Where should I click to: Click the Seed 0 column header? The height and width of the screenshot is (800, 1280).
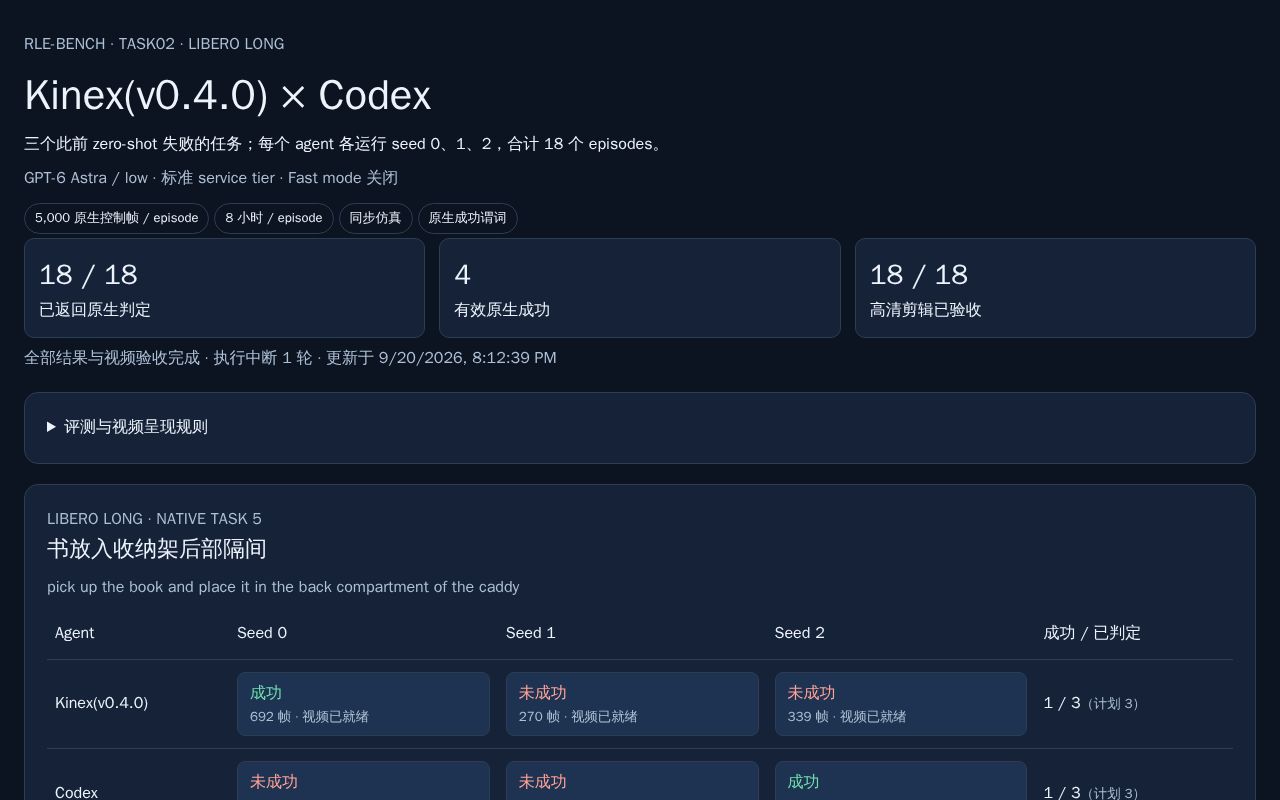[262, 633]
